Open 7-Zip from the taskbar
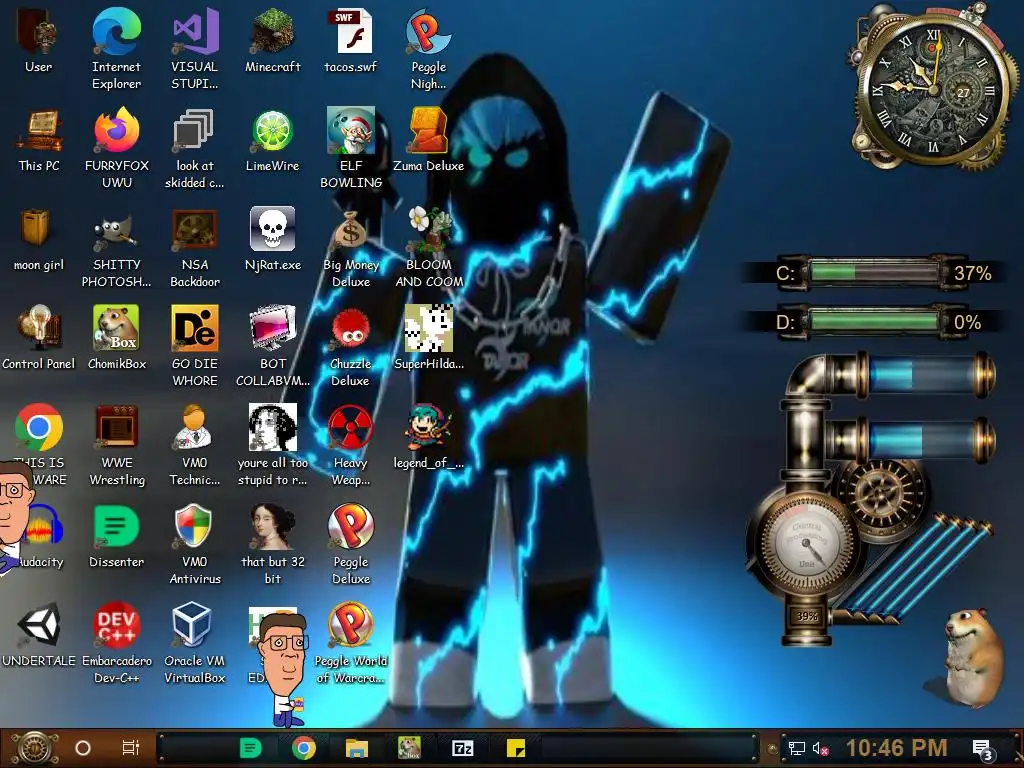This screenshot has height=768, width=1024. pyautogui.click(x=463, y=748)
